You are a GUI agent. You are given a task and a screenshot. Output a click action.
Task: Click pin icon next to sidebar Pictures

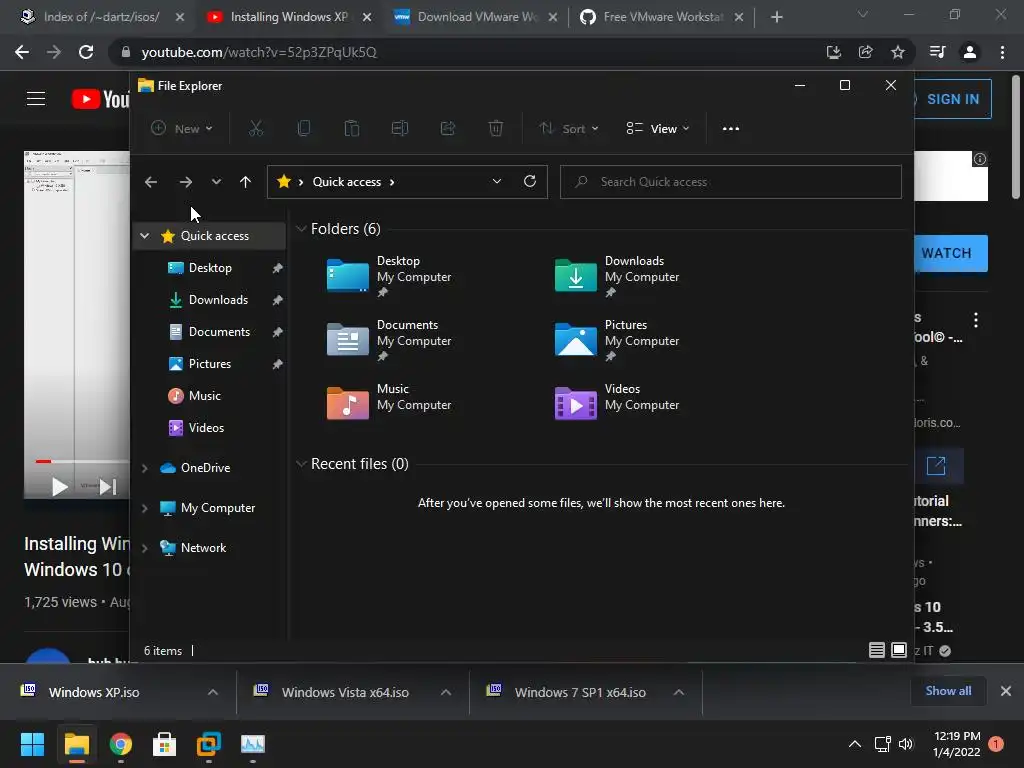tap(277, 364)
